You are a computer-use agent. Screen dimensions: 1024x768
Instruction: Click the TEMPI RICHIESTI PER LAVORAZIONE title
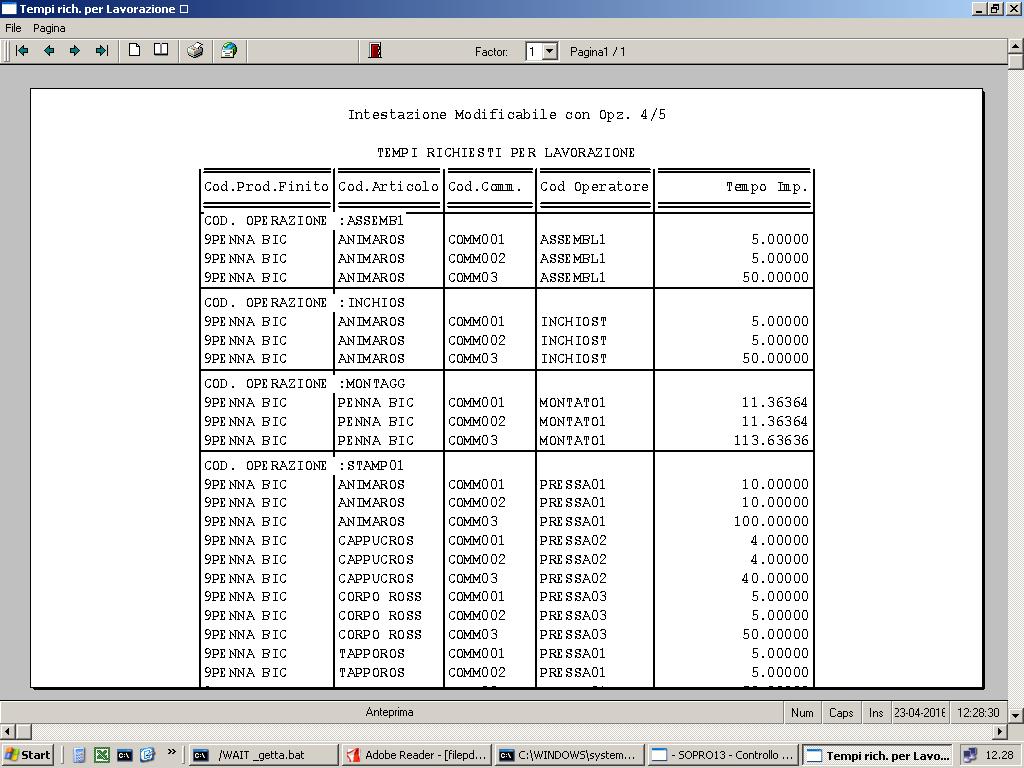[x=506, y=153]
